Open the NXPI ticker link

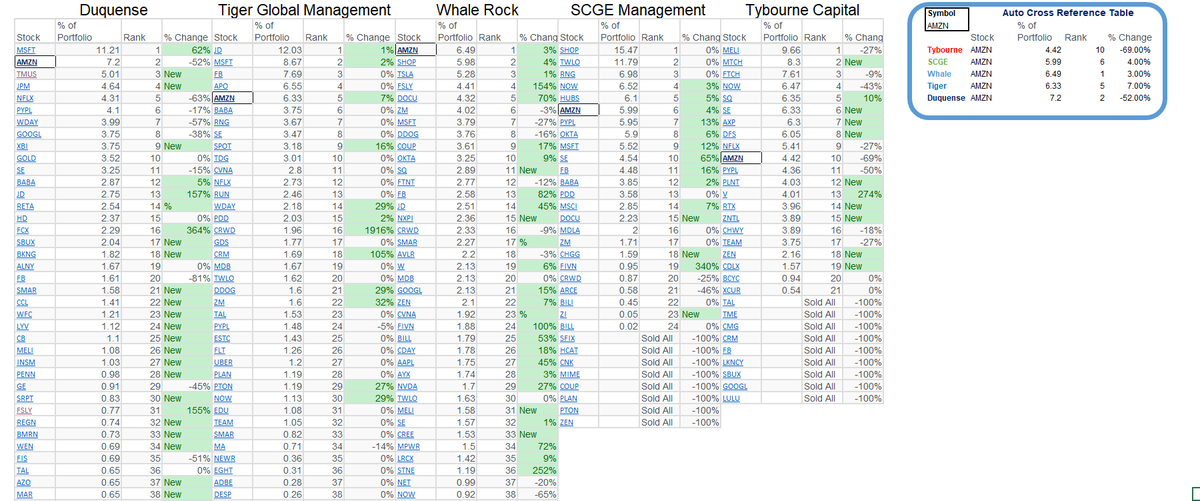[405, 218]
